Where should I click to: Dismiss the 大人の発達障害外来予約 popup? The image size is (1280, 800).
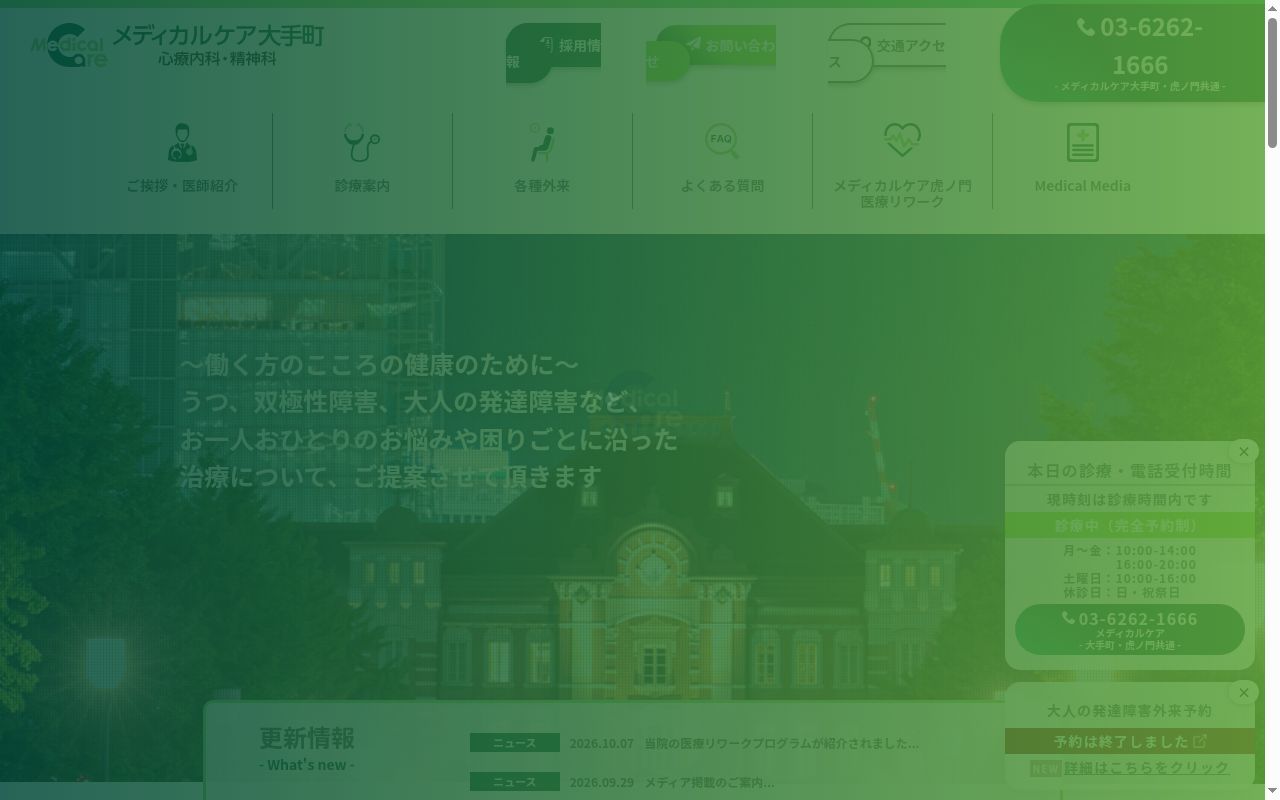coord(1244,692)
